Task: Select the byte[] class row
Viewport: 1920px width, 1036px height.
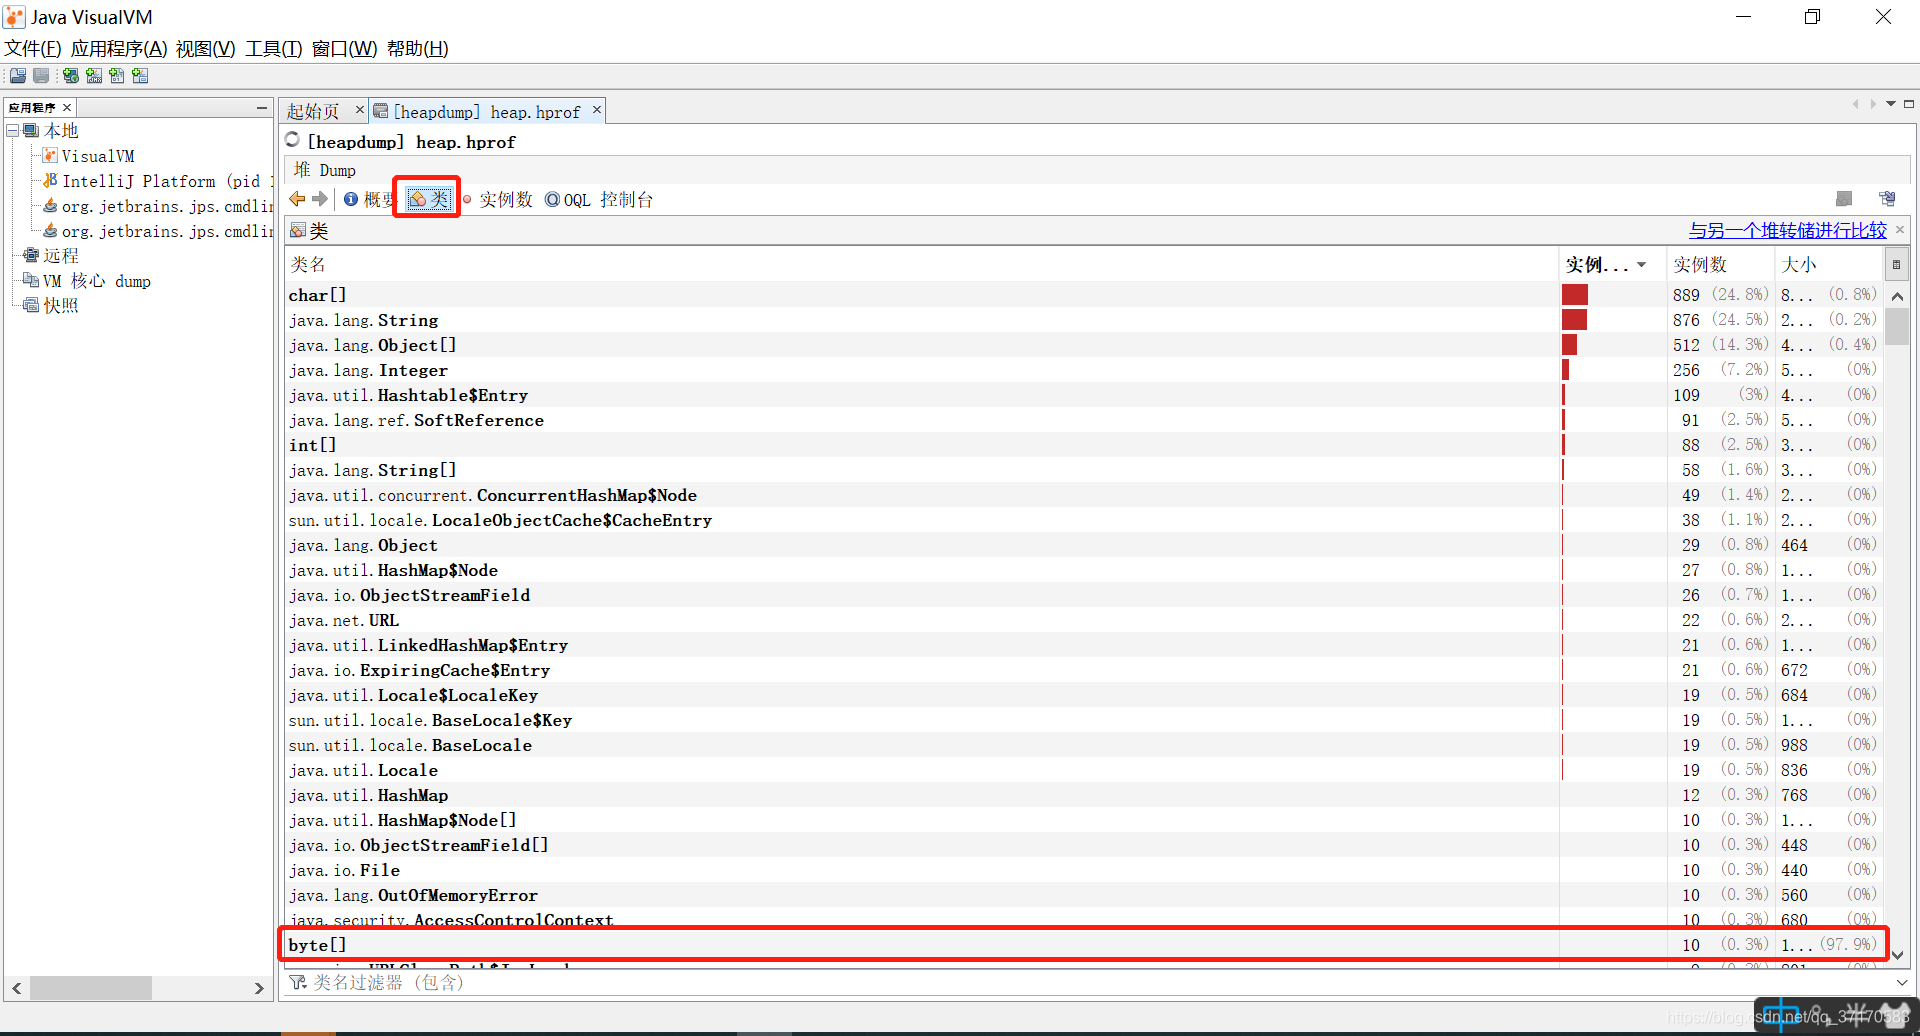Action: [1085, 945]
